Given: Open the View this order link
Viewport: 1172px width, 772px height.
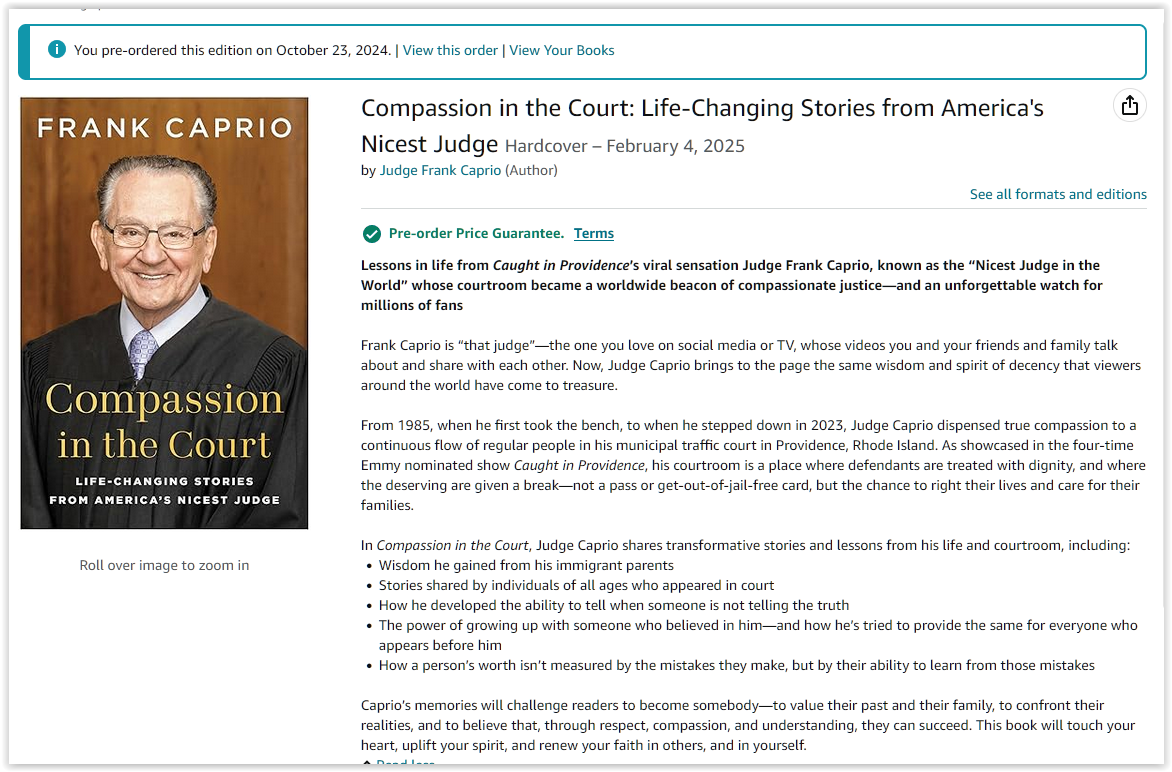Looking at the screenshot, I should (x=450, y=50).
